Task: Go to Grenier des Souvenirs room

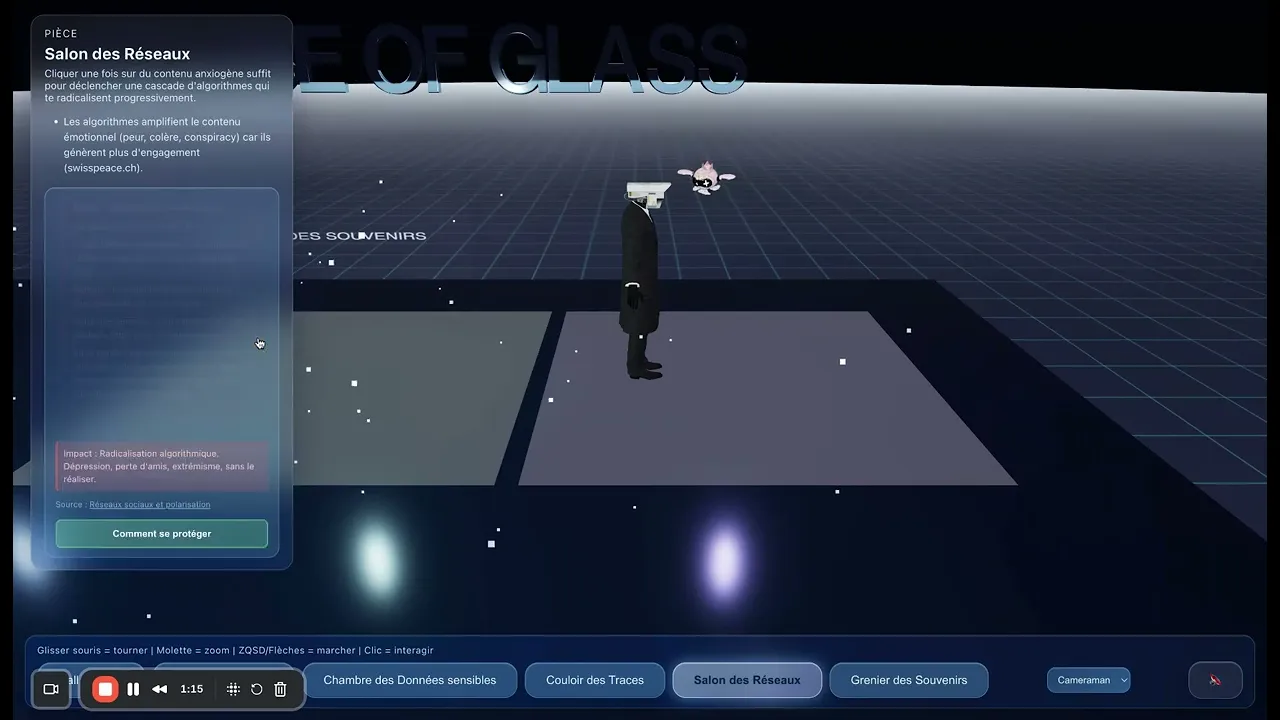Action: [x=909, y=680]
